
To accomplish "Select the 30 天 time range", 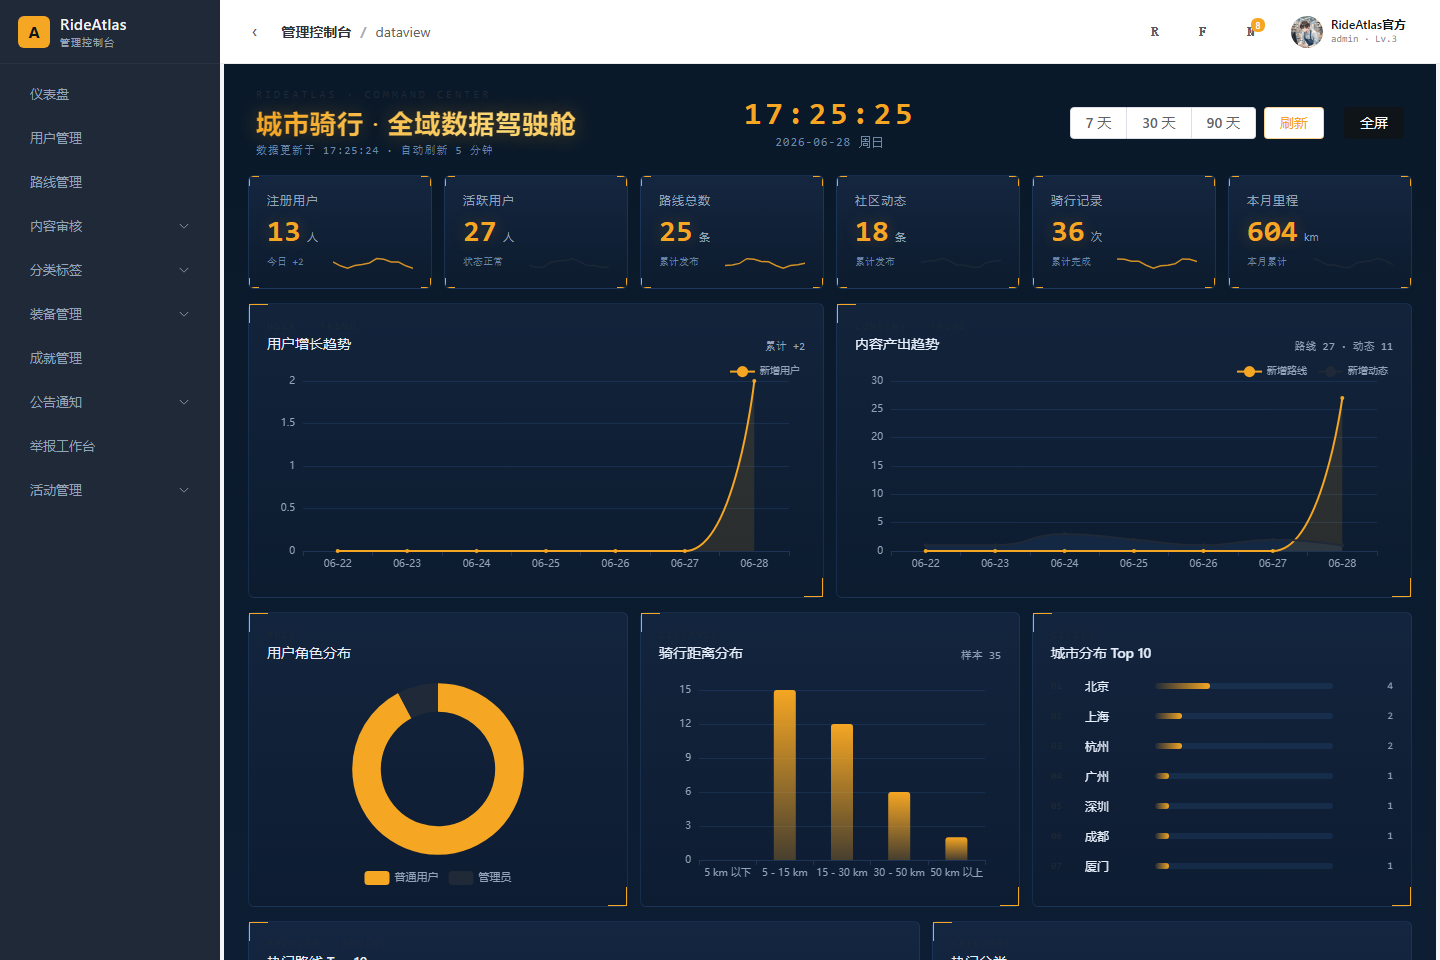I will click(1159, 123).
